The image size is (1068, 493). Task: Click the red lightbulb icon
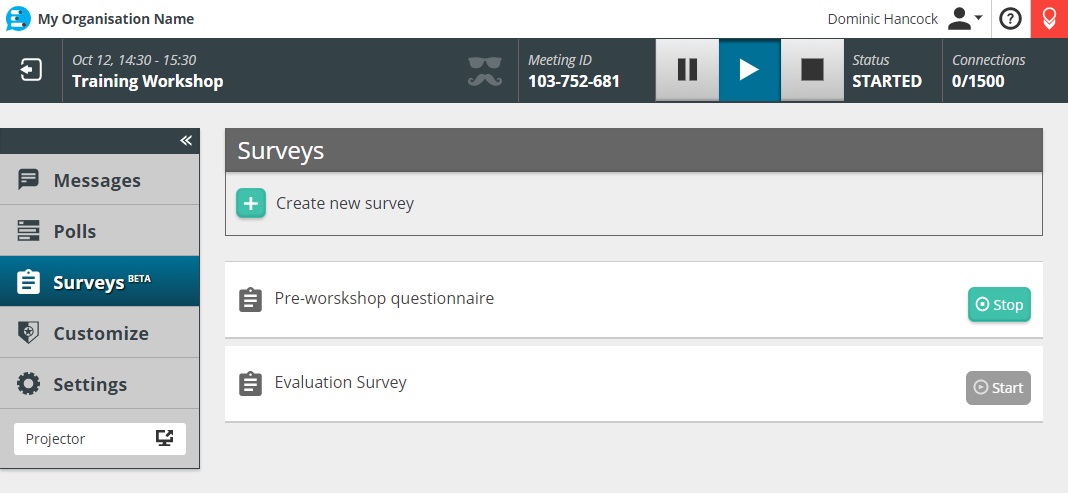coord(1049,19)
